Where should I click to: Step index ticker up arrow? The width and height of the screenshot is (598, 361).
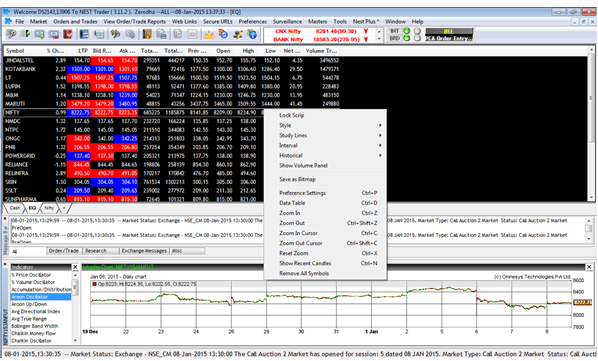(379, 31)
